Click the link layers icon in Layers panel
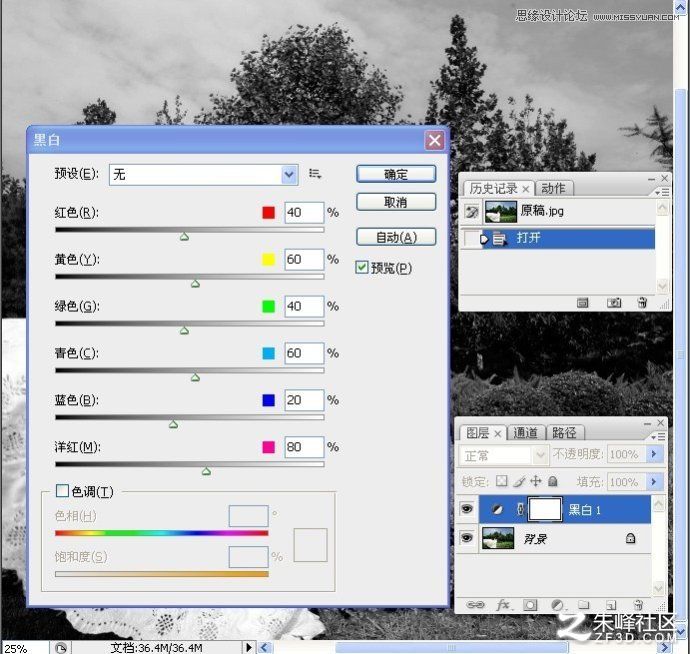This screenshot has width=690, height=654. pos(475,605)
